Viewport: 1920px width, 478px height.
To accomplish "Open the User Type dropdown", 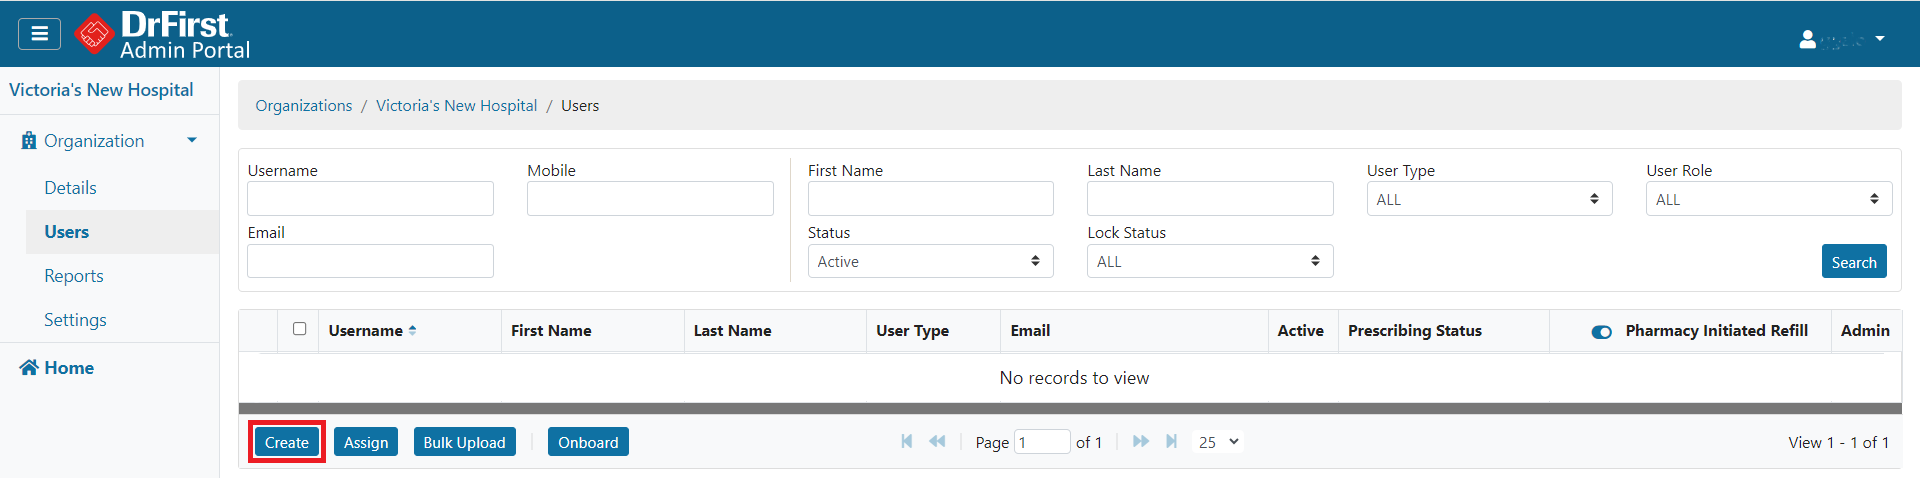I will 1488,199.
